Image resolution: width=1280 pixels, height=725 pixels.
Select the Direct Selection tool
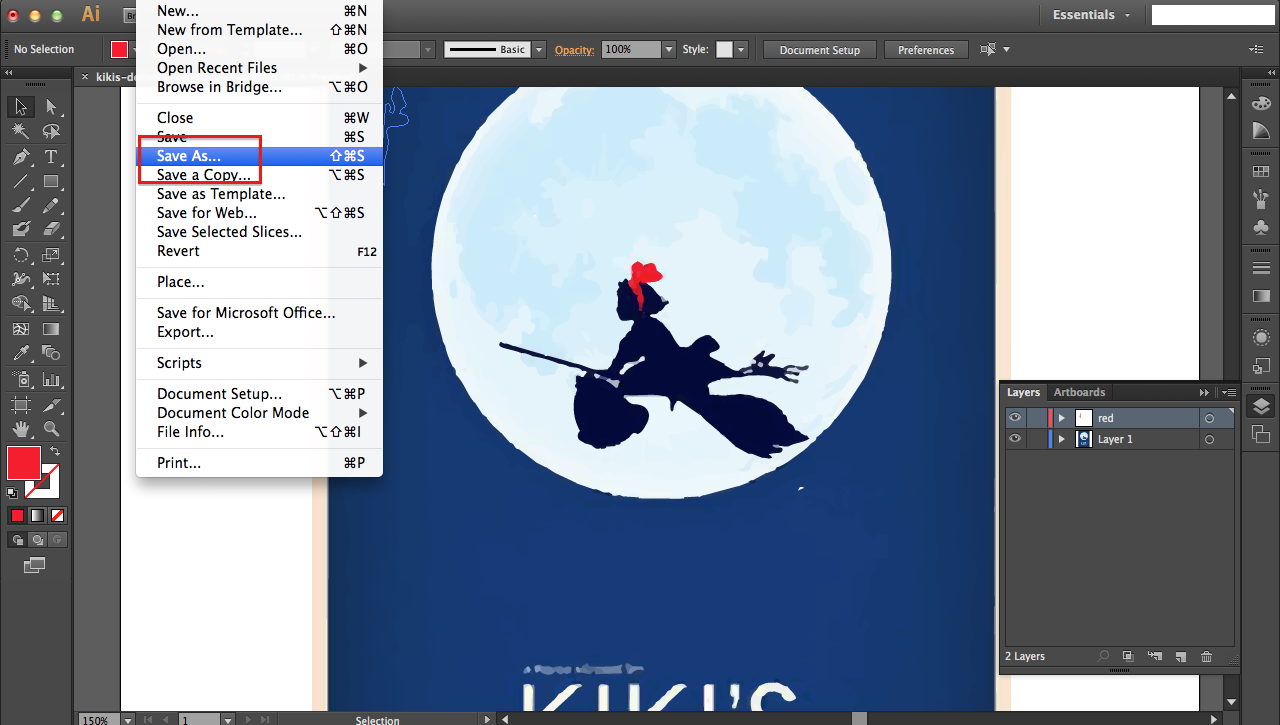click(x=51, y=107)
